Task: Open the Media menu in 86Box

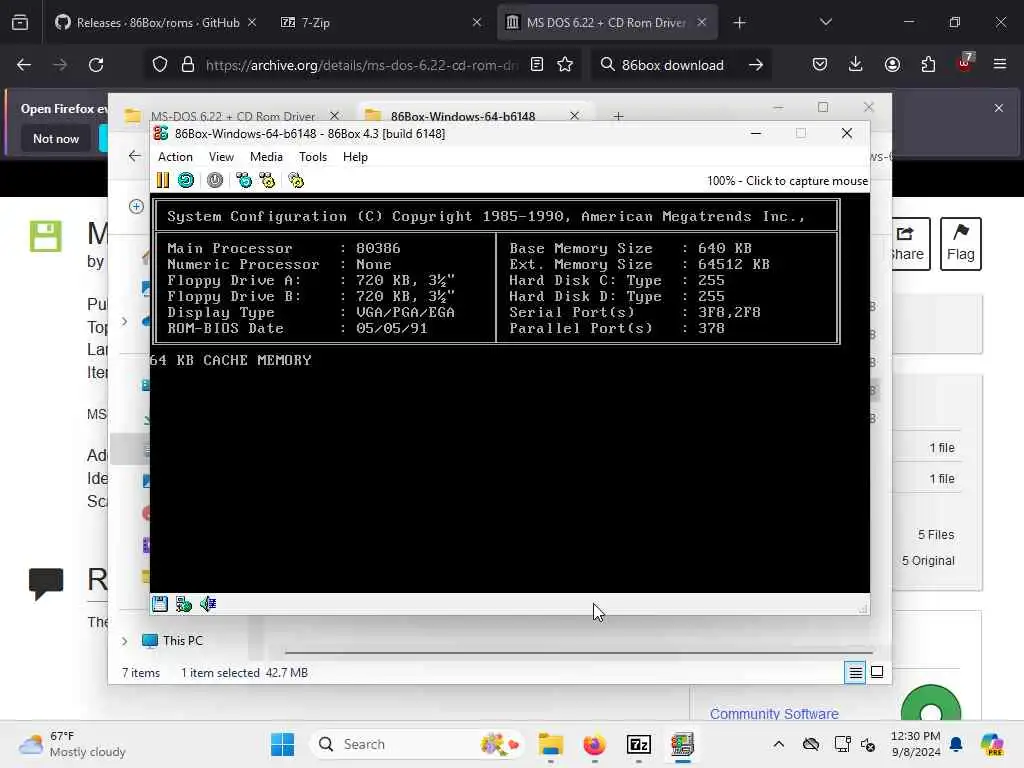Action: (x=266, y=157)
